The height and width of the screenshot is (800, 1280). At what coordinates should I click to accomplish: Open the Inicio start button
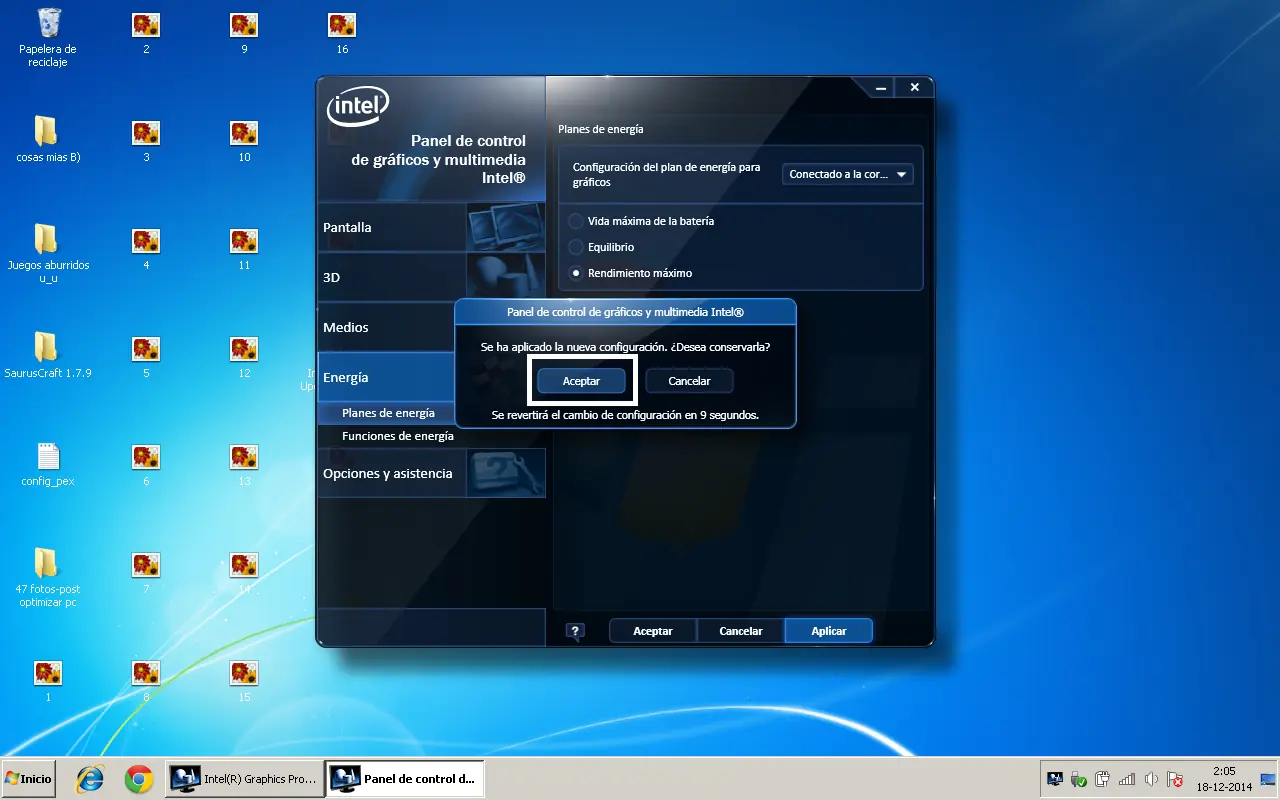29,778
